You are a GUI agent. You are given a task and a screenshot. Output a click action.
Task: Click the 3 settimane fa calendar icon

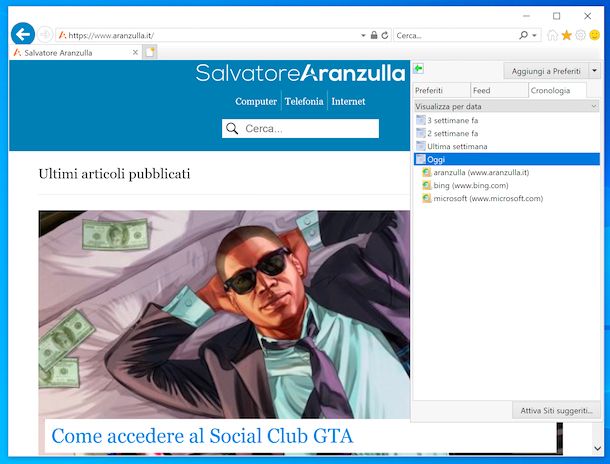click(421, 120)
